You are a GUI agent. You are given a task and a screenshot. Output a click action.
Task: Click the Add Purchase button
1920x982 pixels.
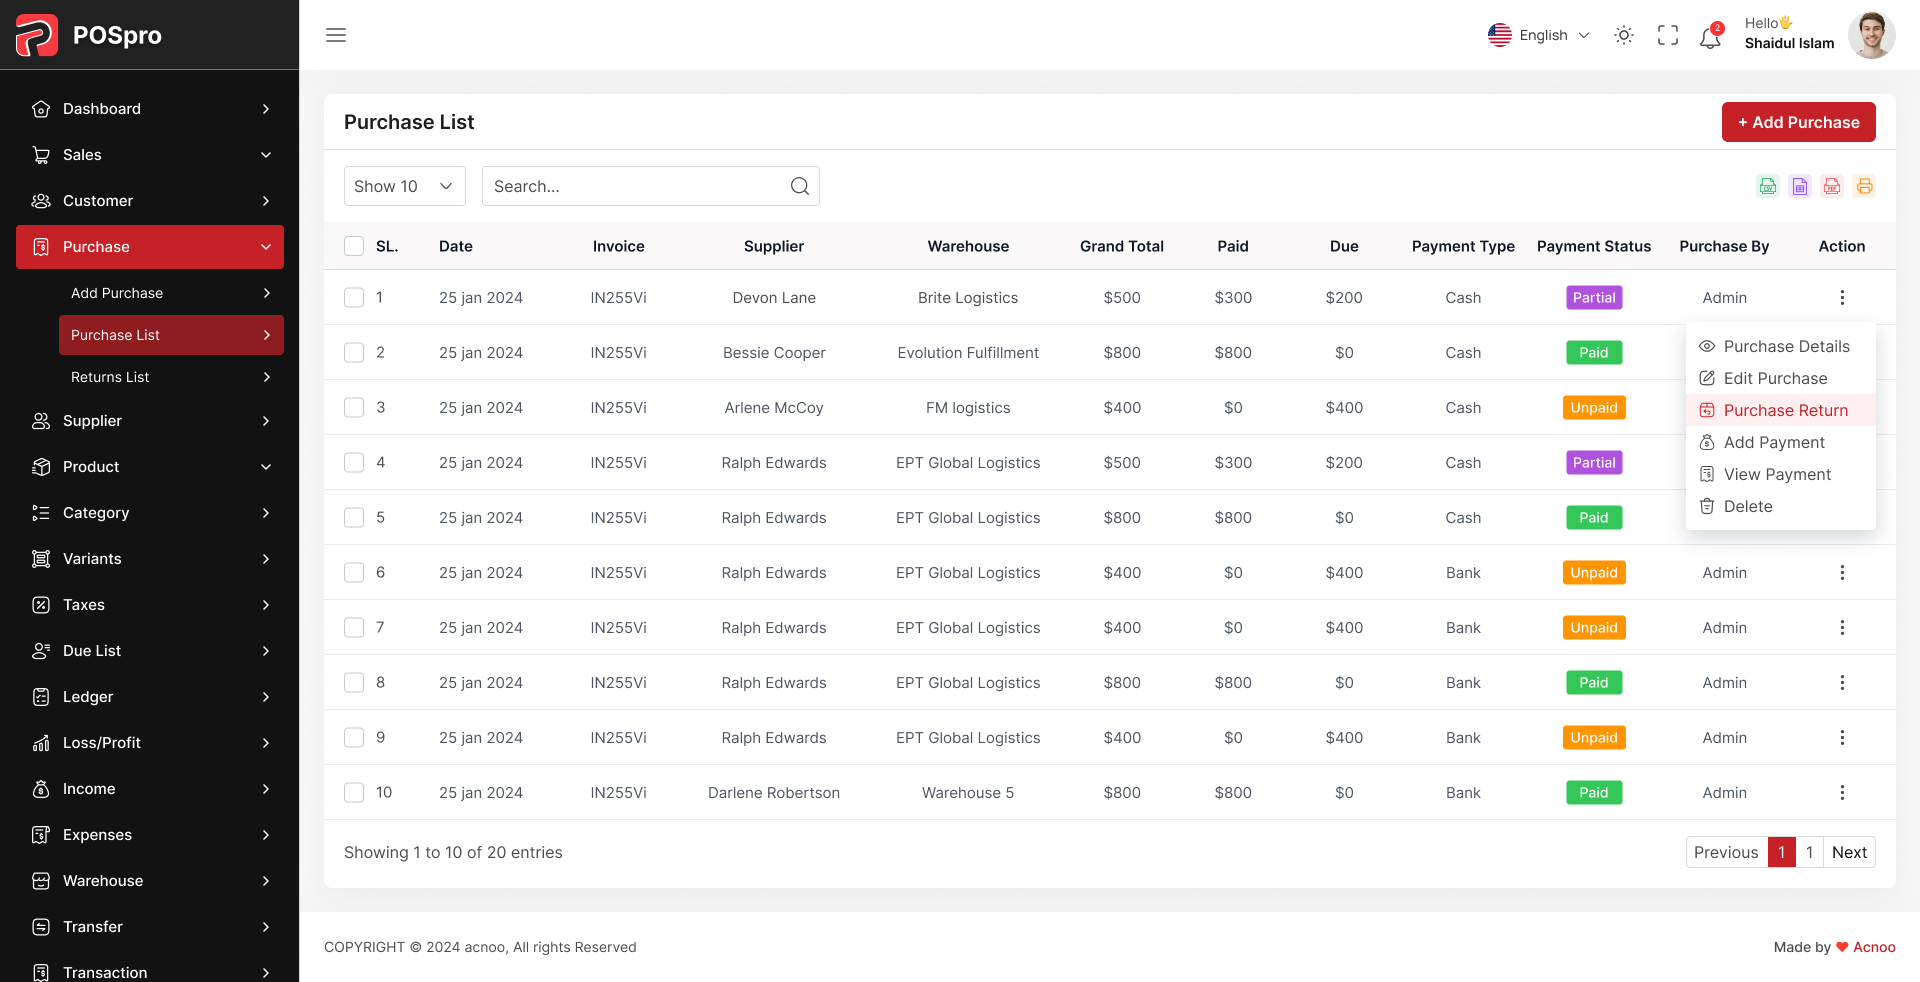(1798, 121)
